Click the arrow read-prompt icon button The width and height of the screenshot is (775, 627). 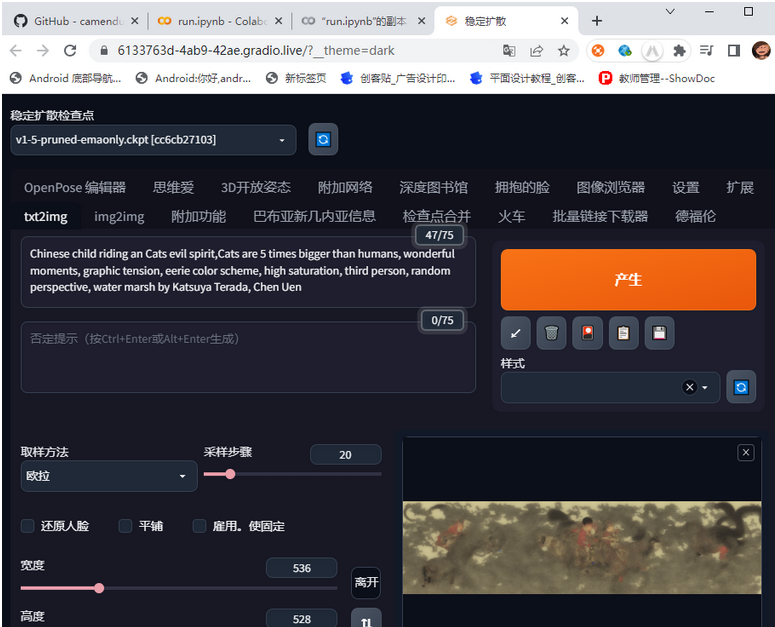click(x=516, y=334)
